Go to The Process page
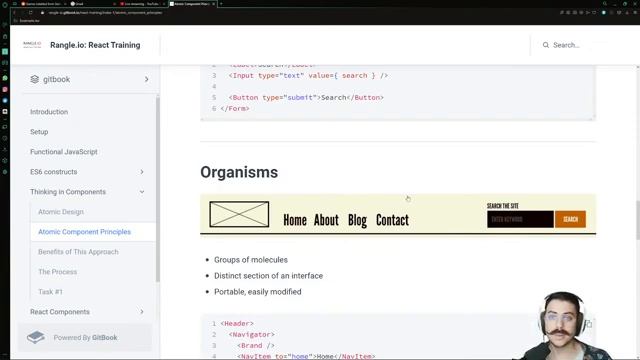This screenshot has width=640, height=360. (58, 272)
